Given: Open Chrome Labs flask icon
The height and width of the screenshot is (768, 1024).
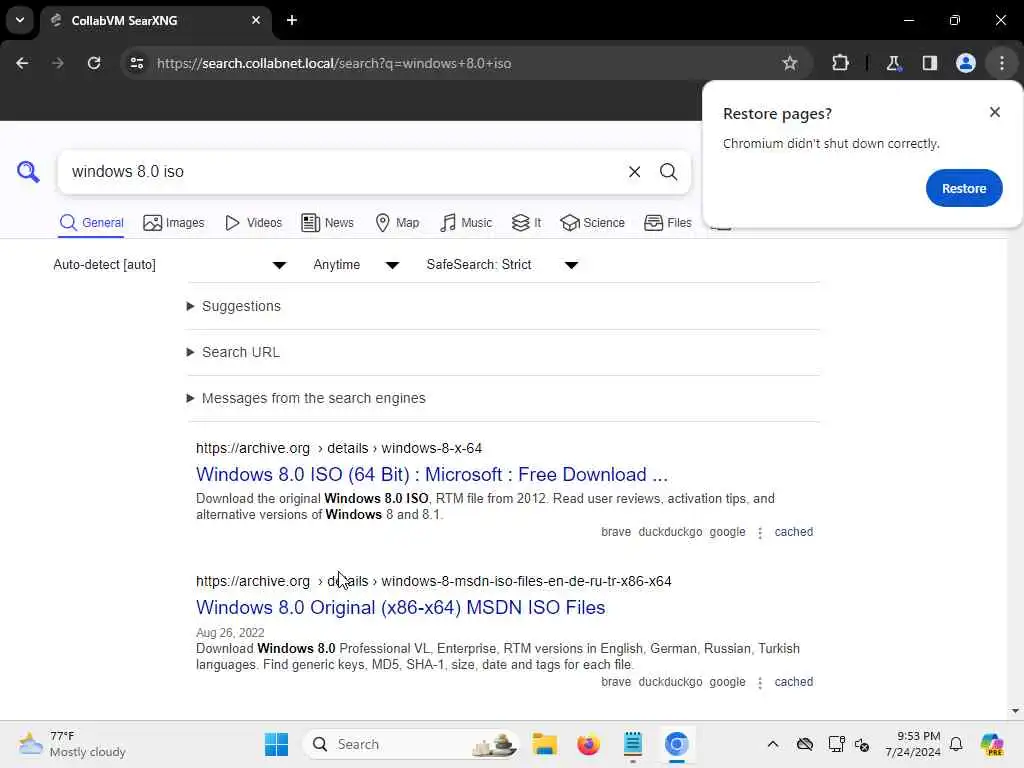Looking at the screenshot, I should coord(893,63).
